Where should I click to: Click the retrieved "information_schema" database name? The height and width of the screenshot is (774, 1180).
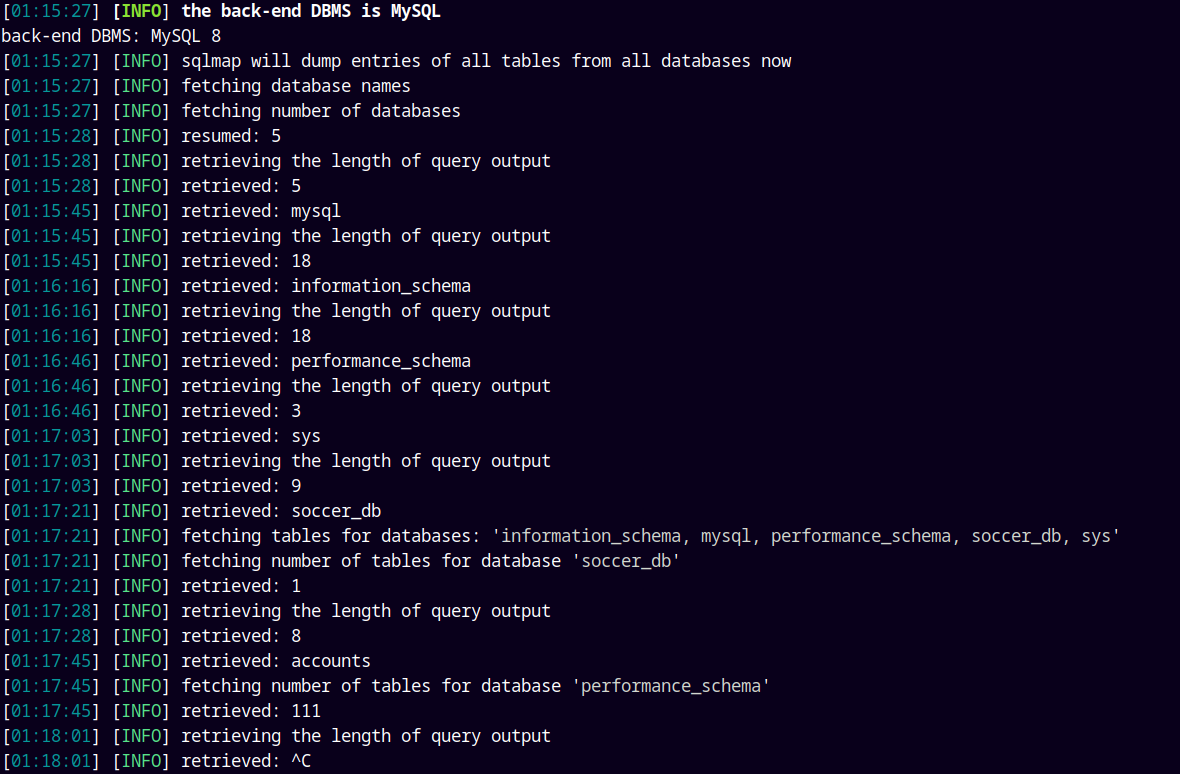tap(381, 286)
